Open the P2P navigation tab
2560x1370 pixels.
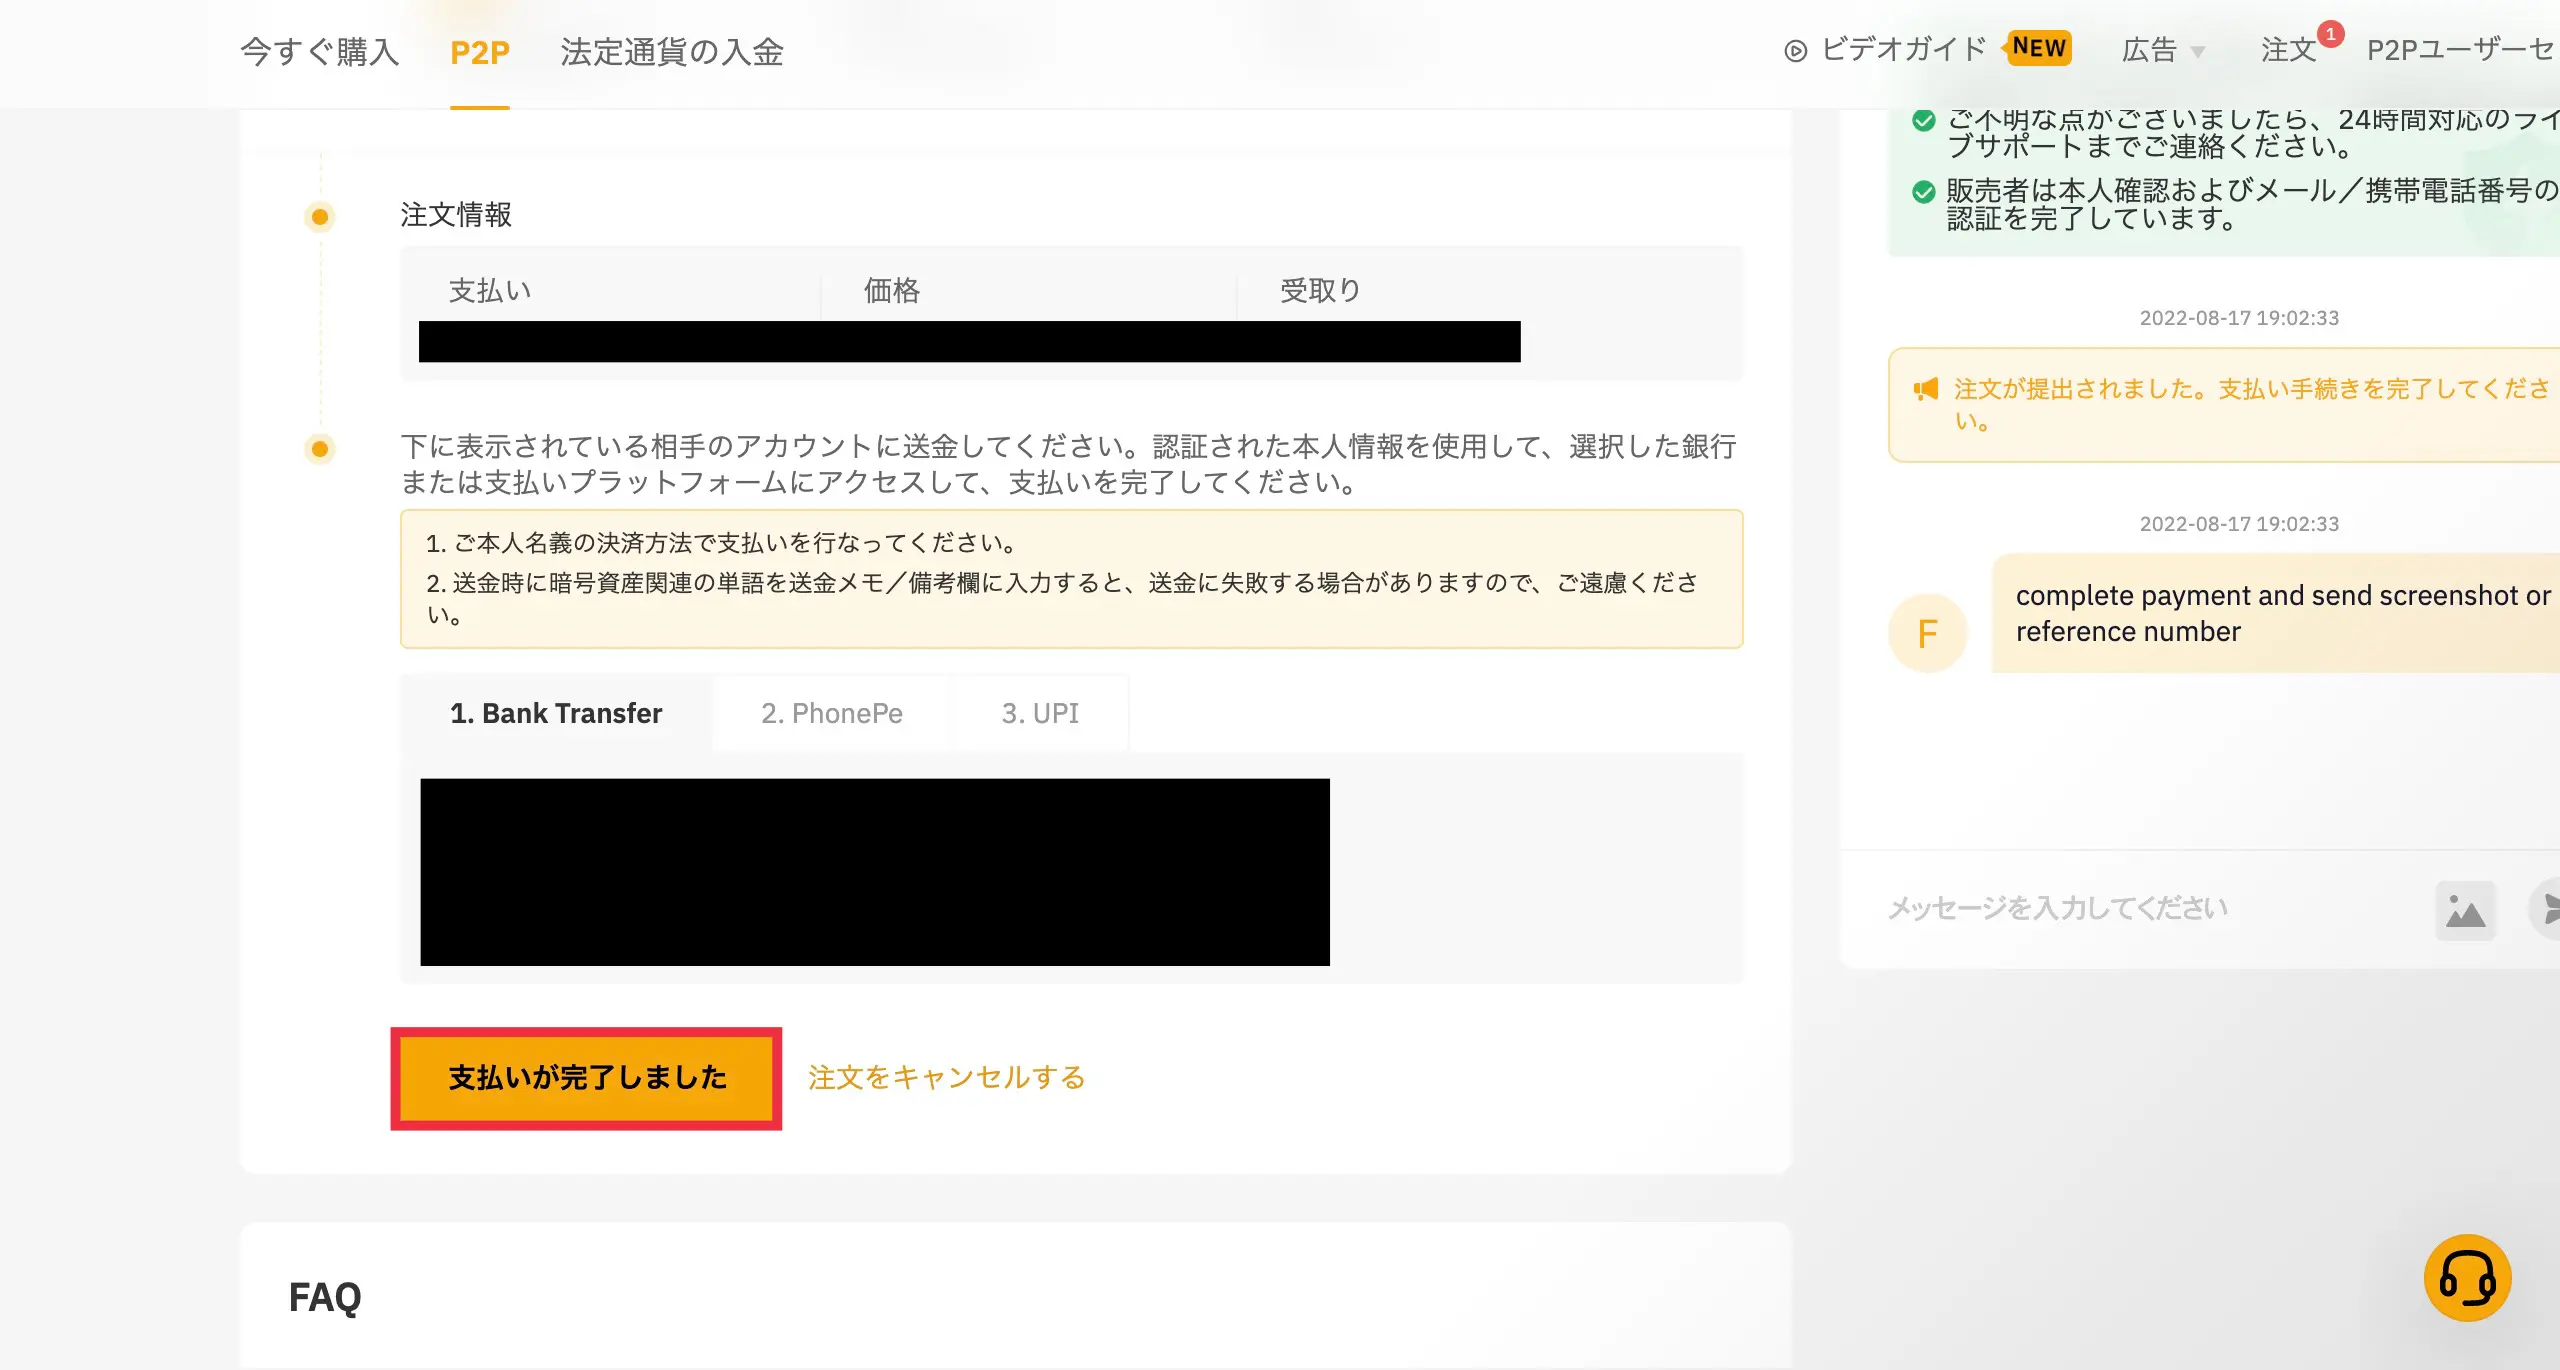click(480, 52)
